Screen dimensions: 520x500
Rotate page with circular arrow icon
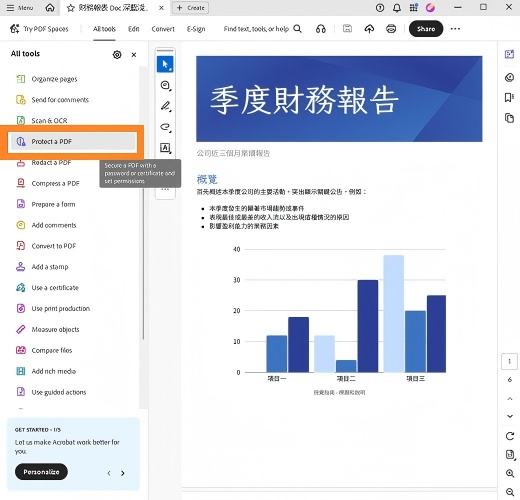(x=509, y=436)
